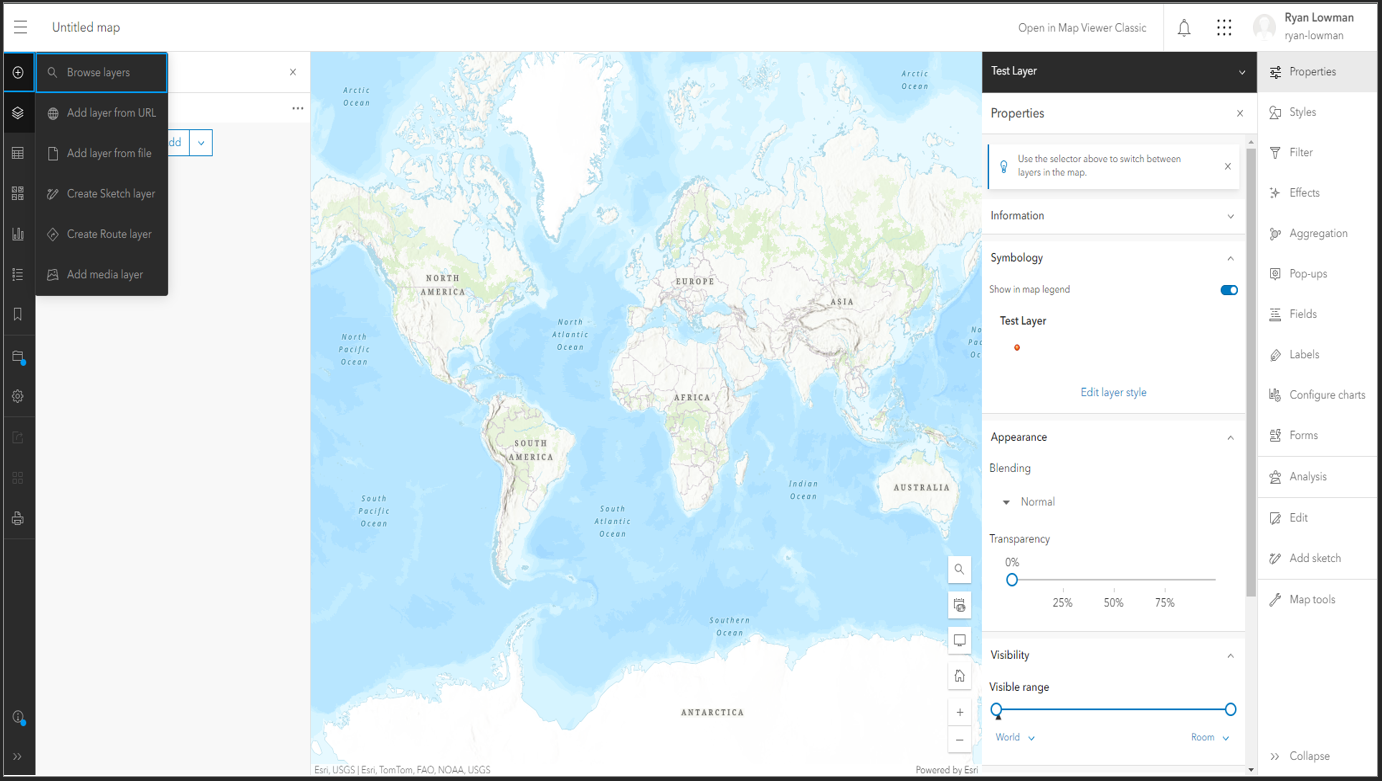
Task: Open the Legend panel
Action: 18,273
